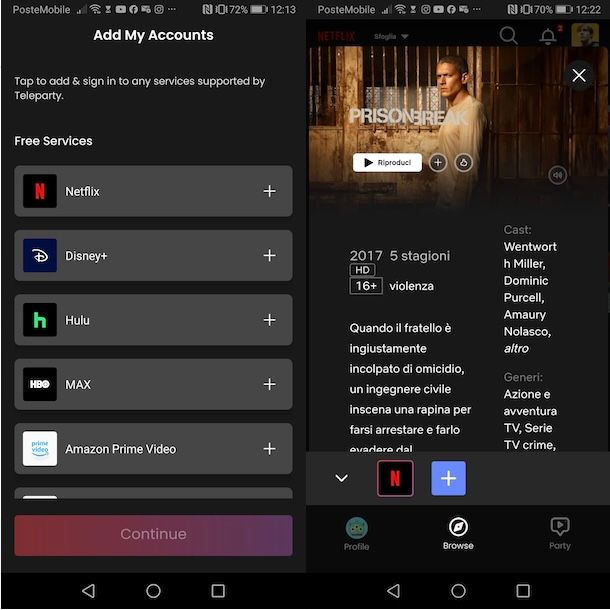Add Hulu using its plus icon

coord(269,320)
